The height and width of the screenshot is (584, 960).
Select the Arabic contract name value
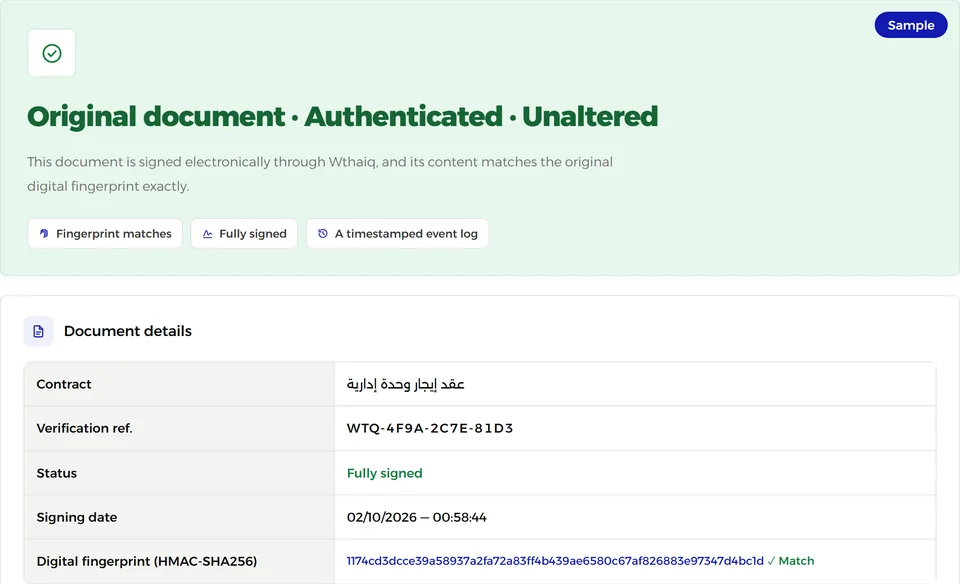point(405,384)
